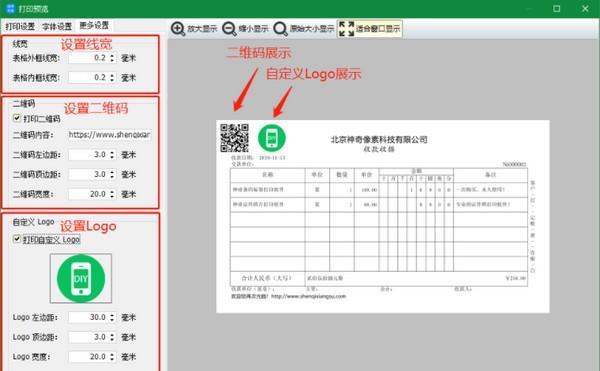The height and width of the screenshot is (371, 600).
Task: Switch to the 字体设置 tab
Action: click(57, 26)
